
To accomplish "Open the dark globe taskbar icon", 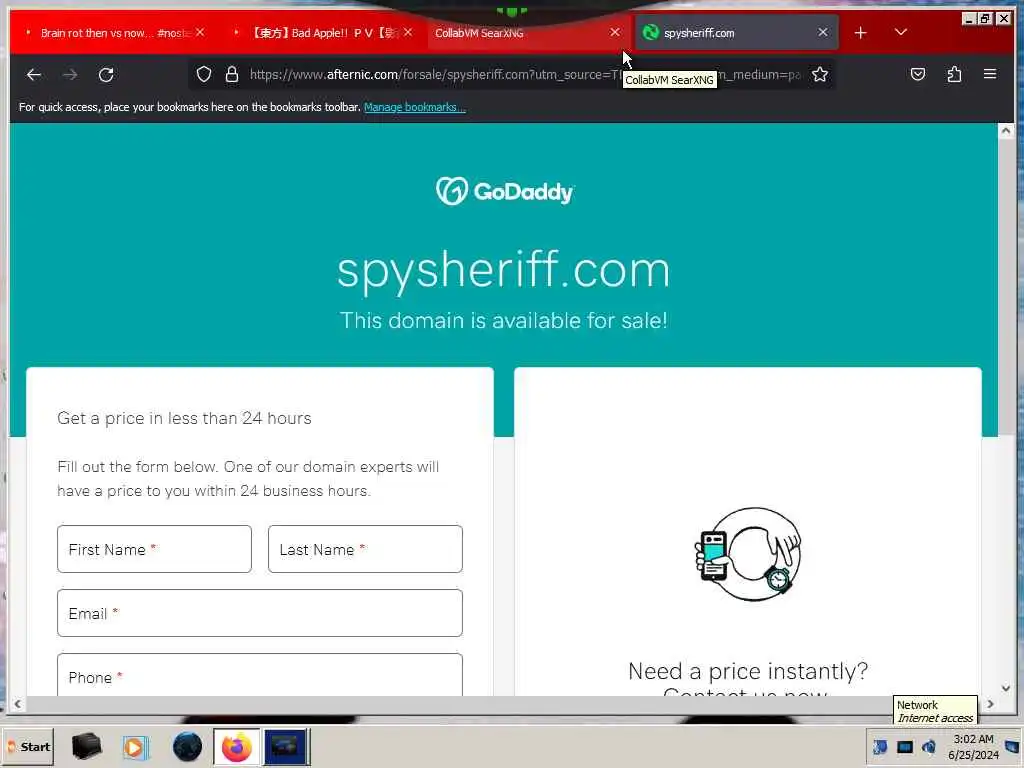I will click(187, 747).
